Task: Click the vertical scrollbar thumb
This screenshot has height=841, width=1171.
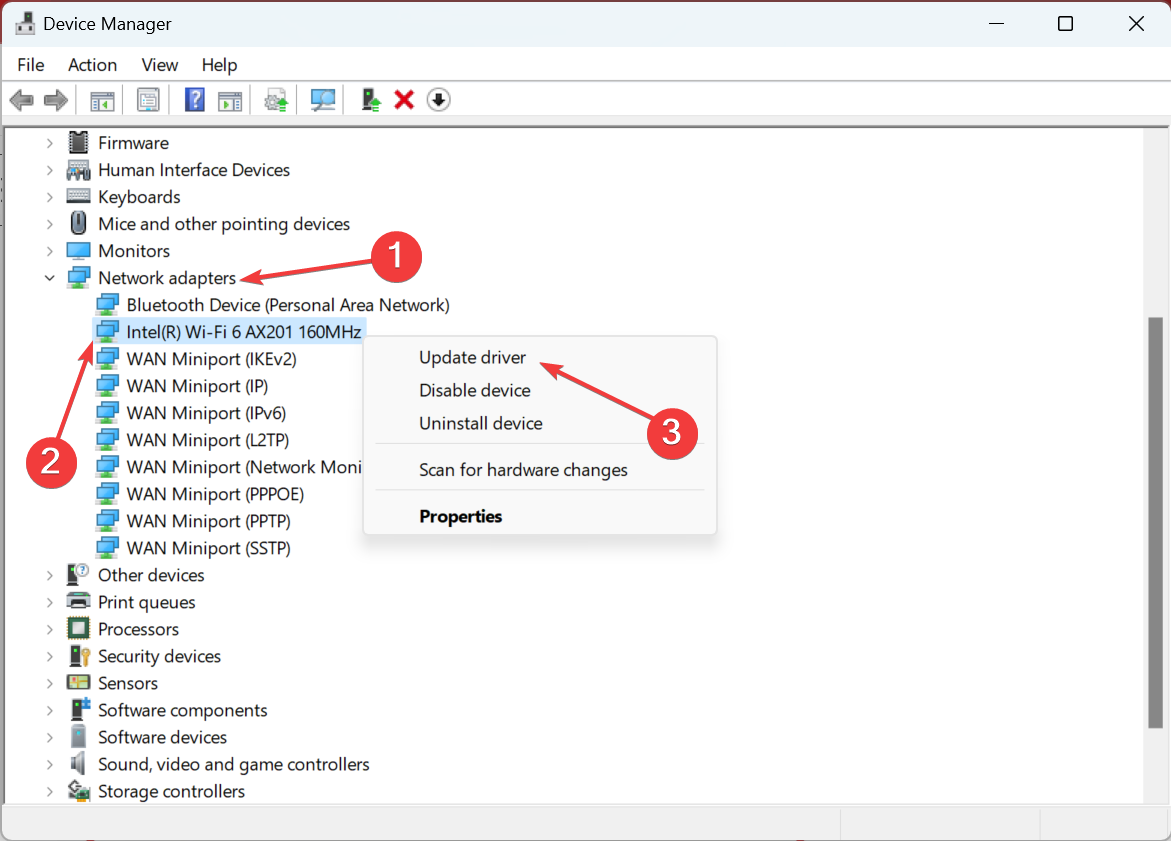Action: [x=1155, y=522]
